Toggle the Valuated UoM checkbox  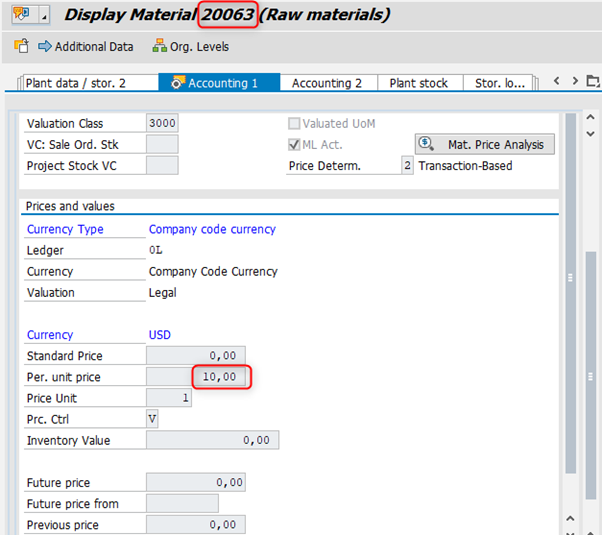pos(294,124)
